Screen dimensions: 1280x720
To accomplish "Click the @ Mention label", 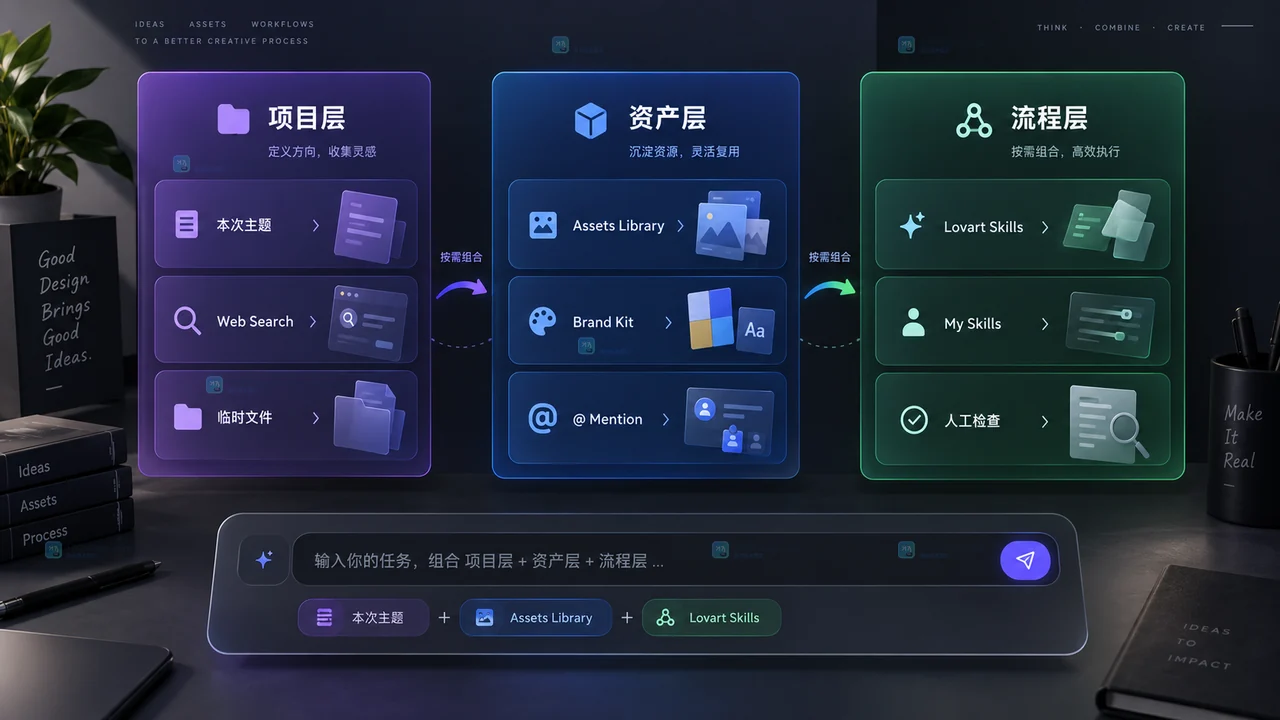I will coord(607,419).
